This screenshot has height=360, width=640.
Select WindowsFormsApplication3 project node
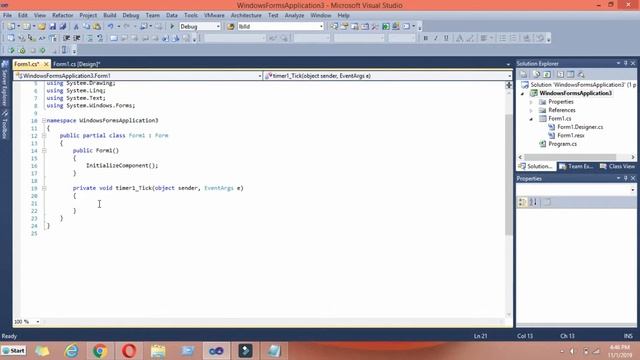576,93
